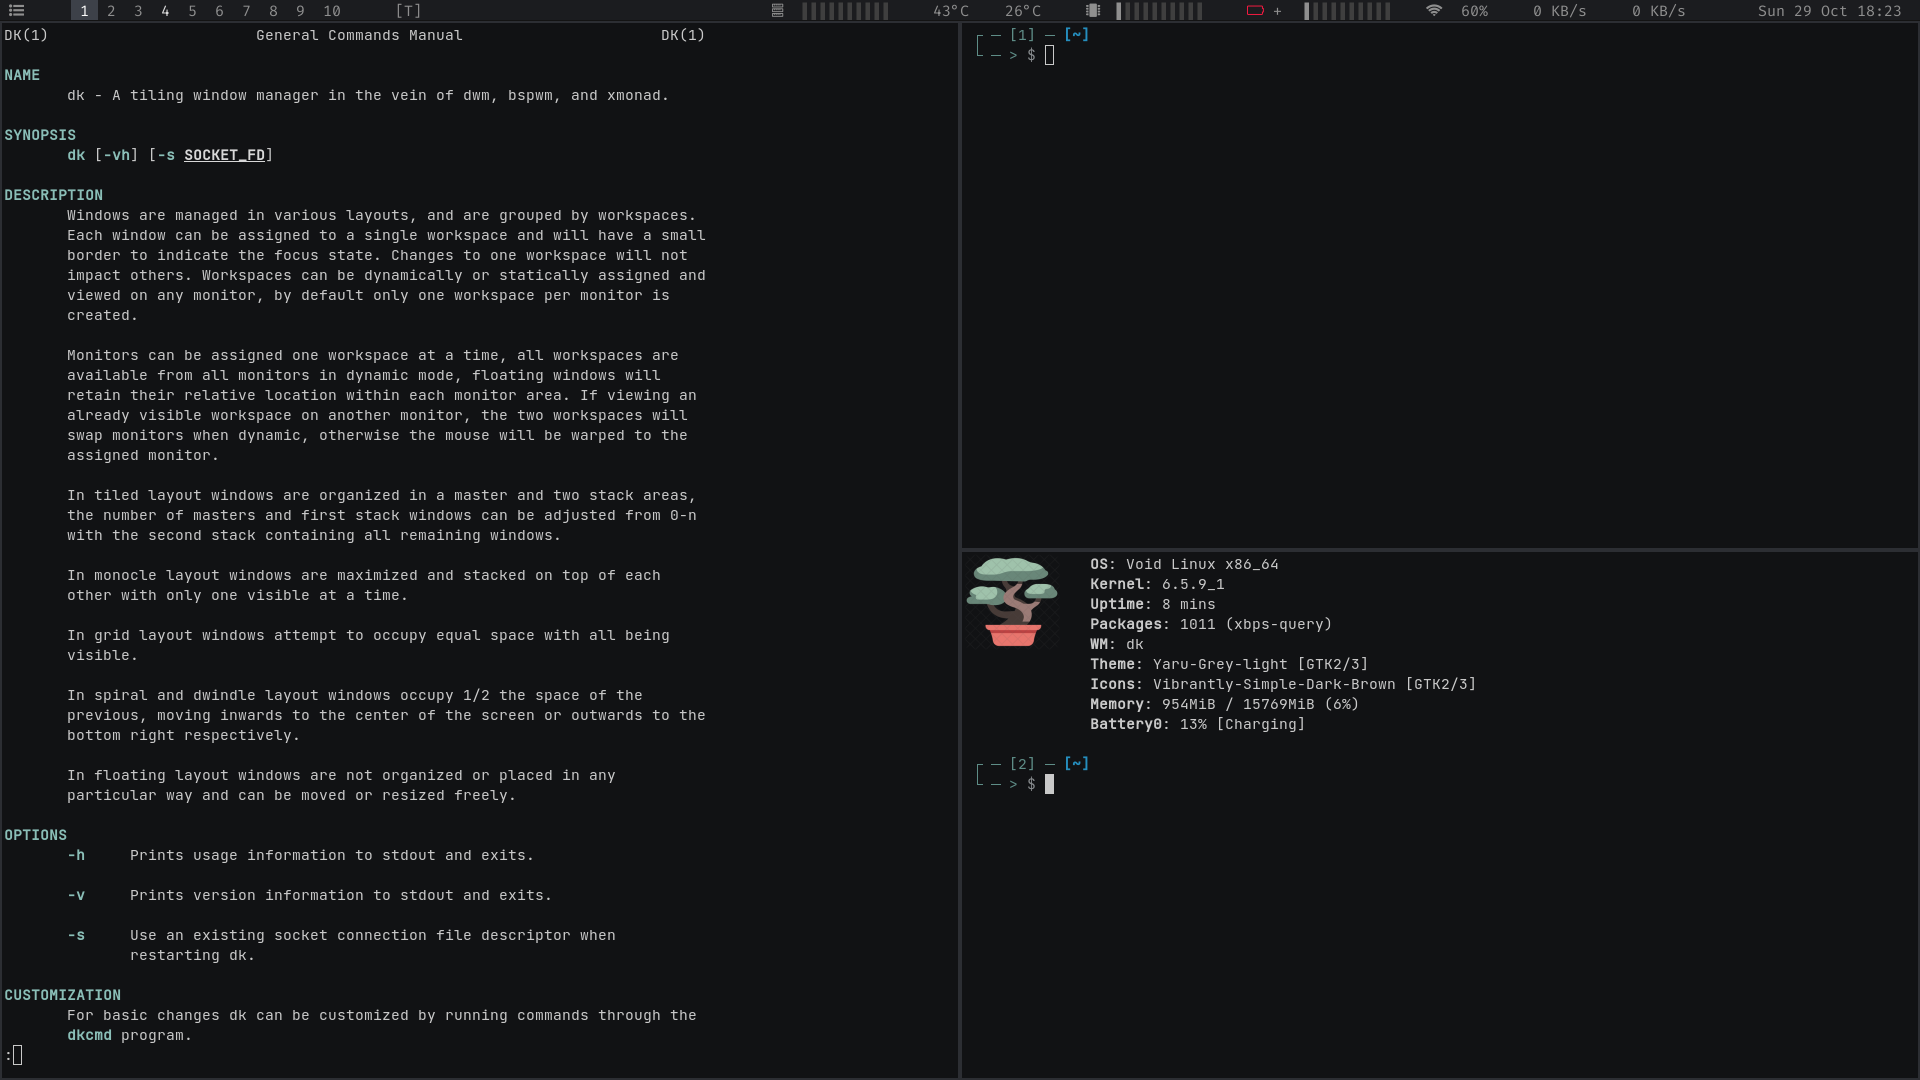Switch to workspace 4
Viewport: 1920px width, 1080px height.
[165, 11]
